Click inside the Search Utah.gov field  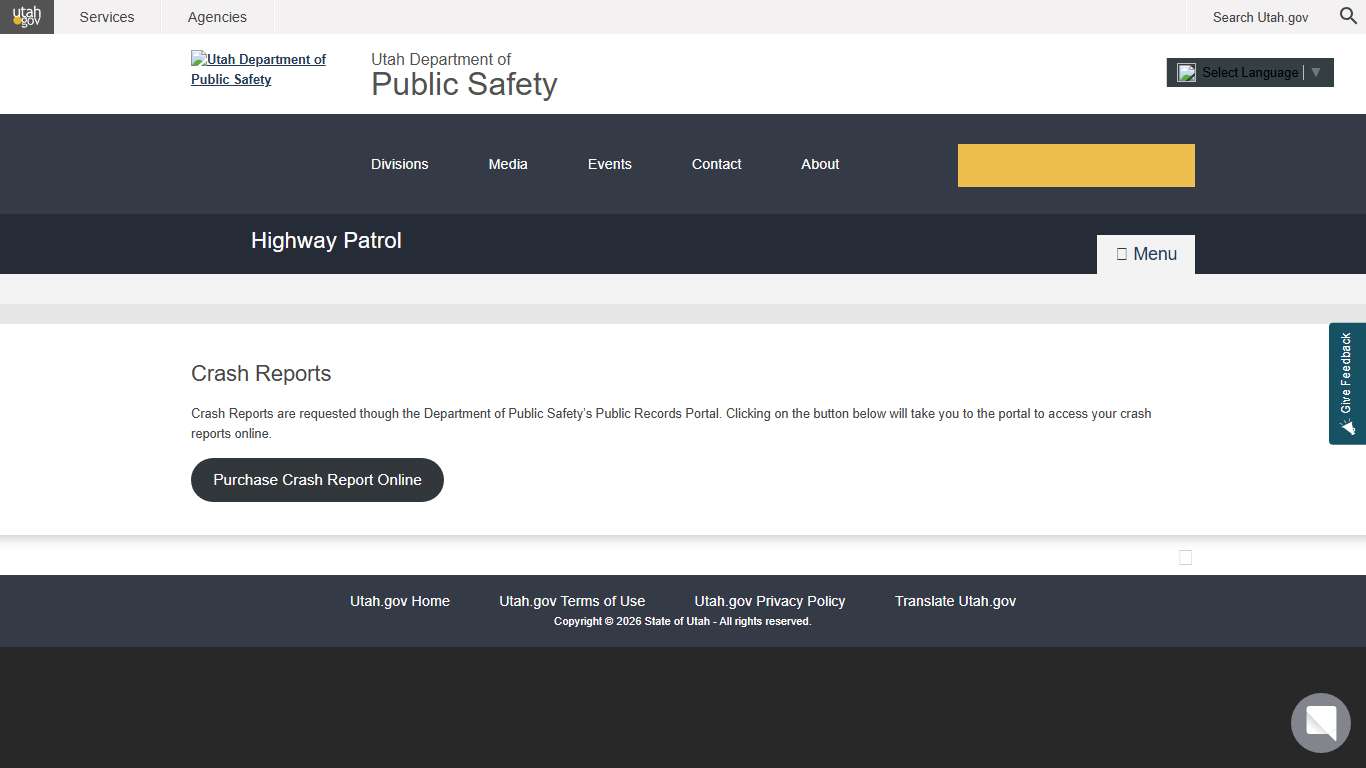pos(1260,16)
